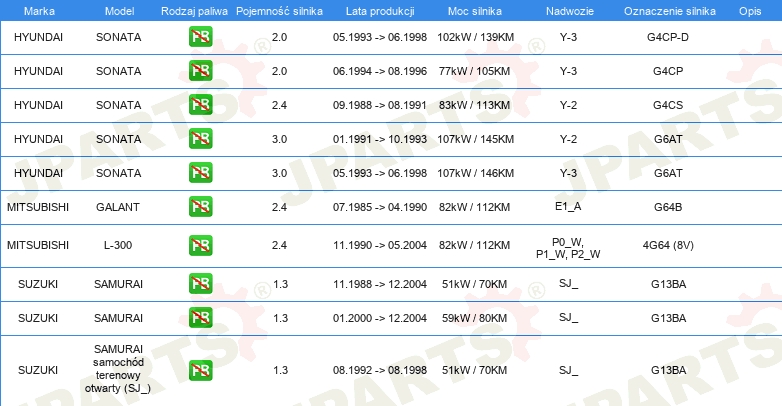782x406 pixels.
Task: Click the Marka column header
Action: [x=39, y=11]
